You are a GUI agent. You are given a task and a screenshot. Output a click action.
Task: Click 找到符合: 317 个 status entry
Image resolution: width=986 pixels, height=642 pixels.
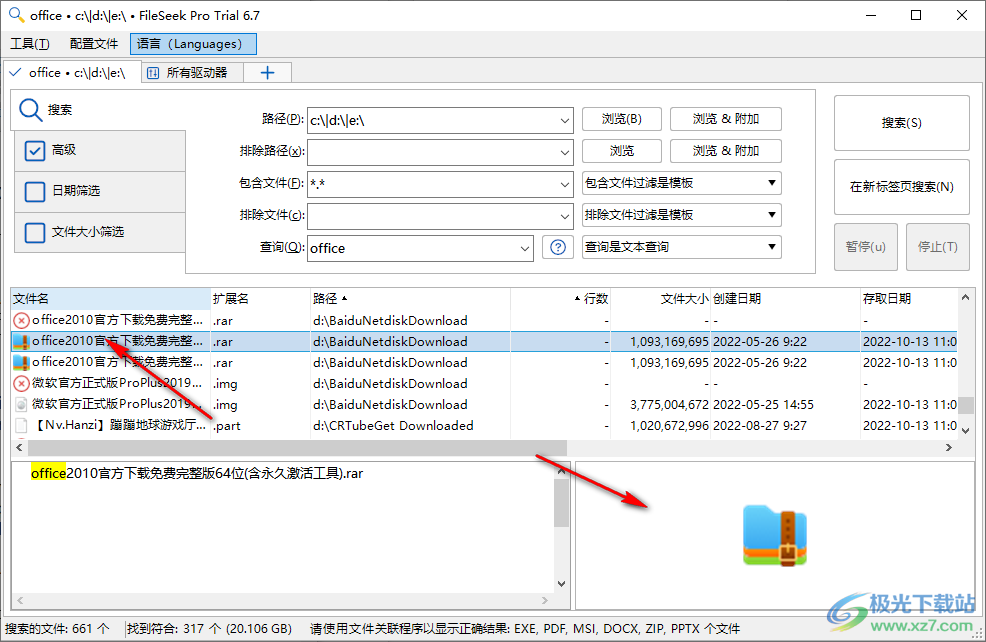(209, 628)
